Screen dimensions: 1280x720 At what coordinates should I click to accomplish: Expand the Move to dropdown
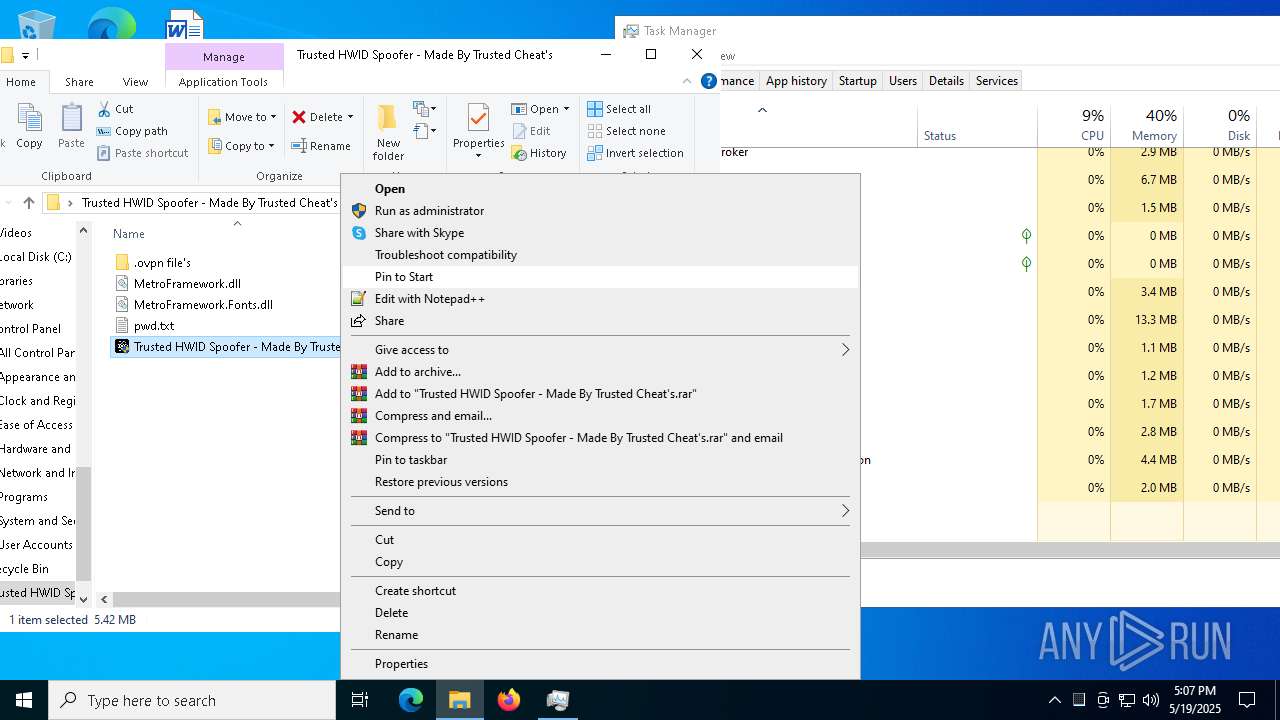coord(274,117)
